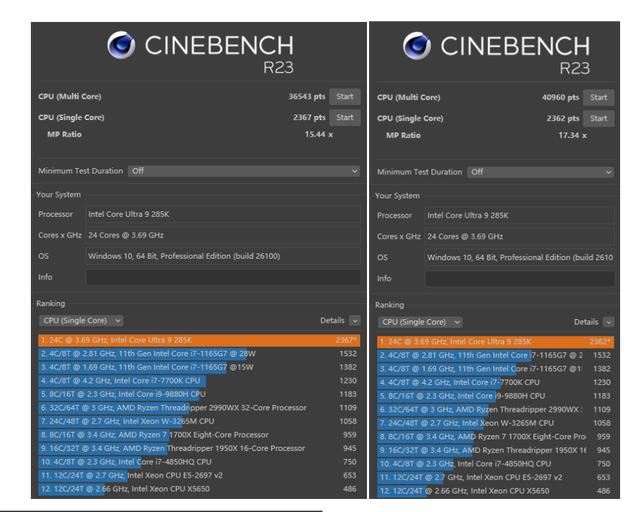Screen dimensions: 640x512
Task: Select rank 9 Threadripper 1950X row in right window
Action: (x=496, y=450)
